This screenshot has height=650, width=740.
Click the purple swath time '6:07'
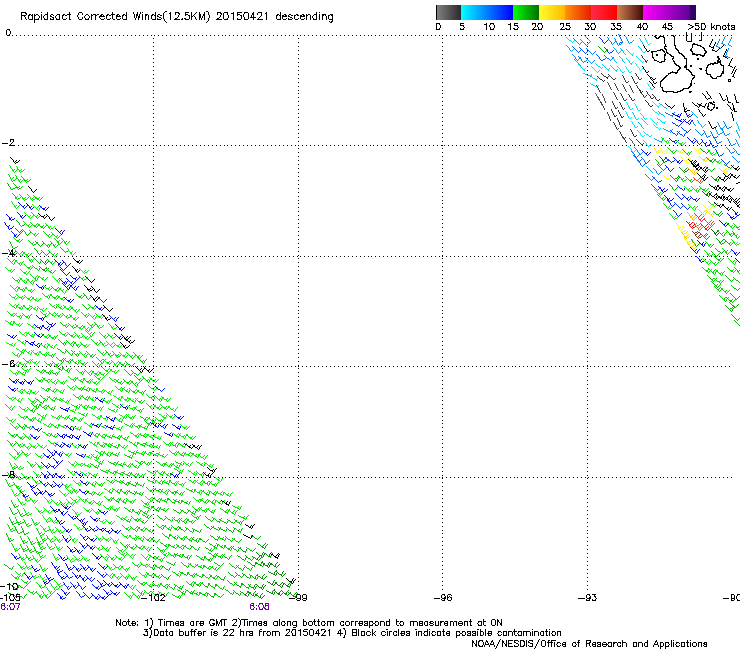pos(10,607)
